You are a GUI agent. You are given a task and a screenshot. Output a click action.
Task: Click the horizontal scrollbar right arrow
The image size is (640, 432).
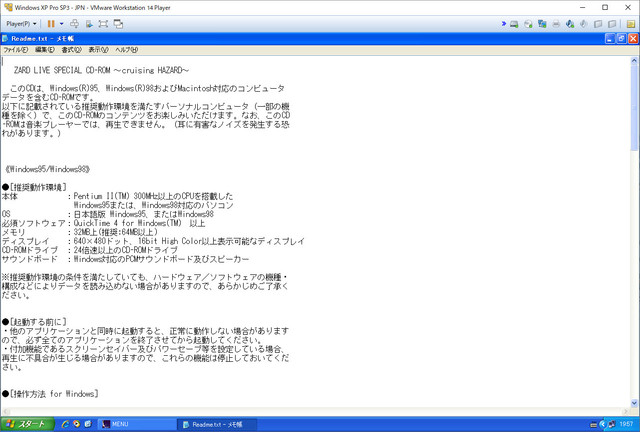click(x=626, y=412)
